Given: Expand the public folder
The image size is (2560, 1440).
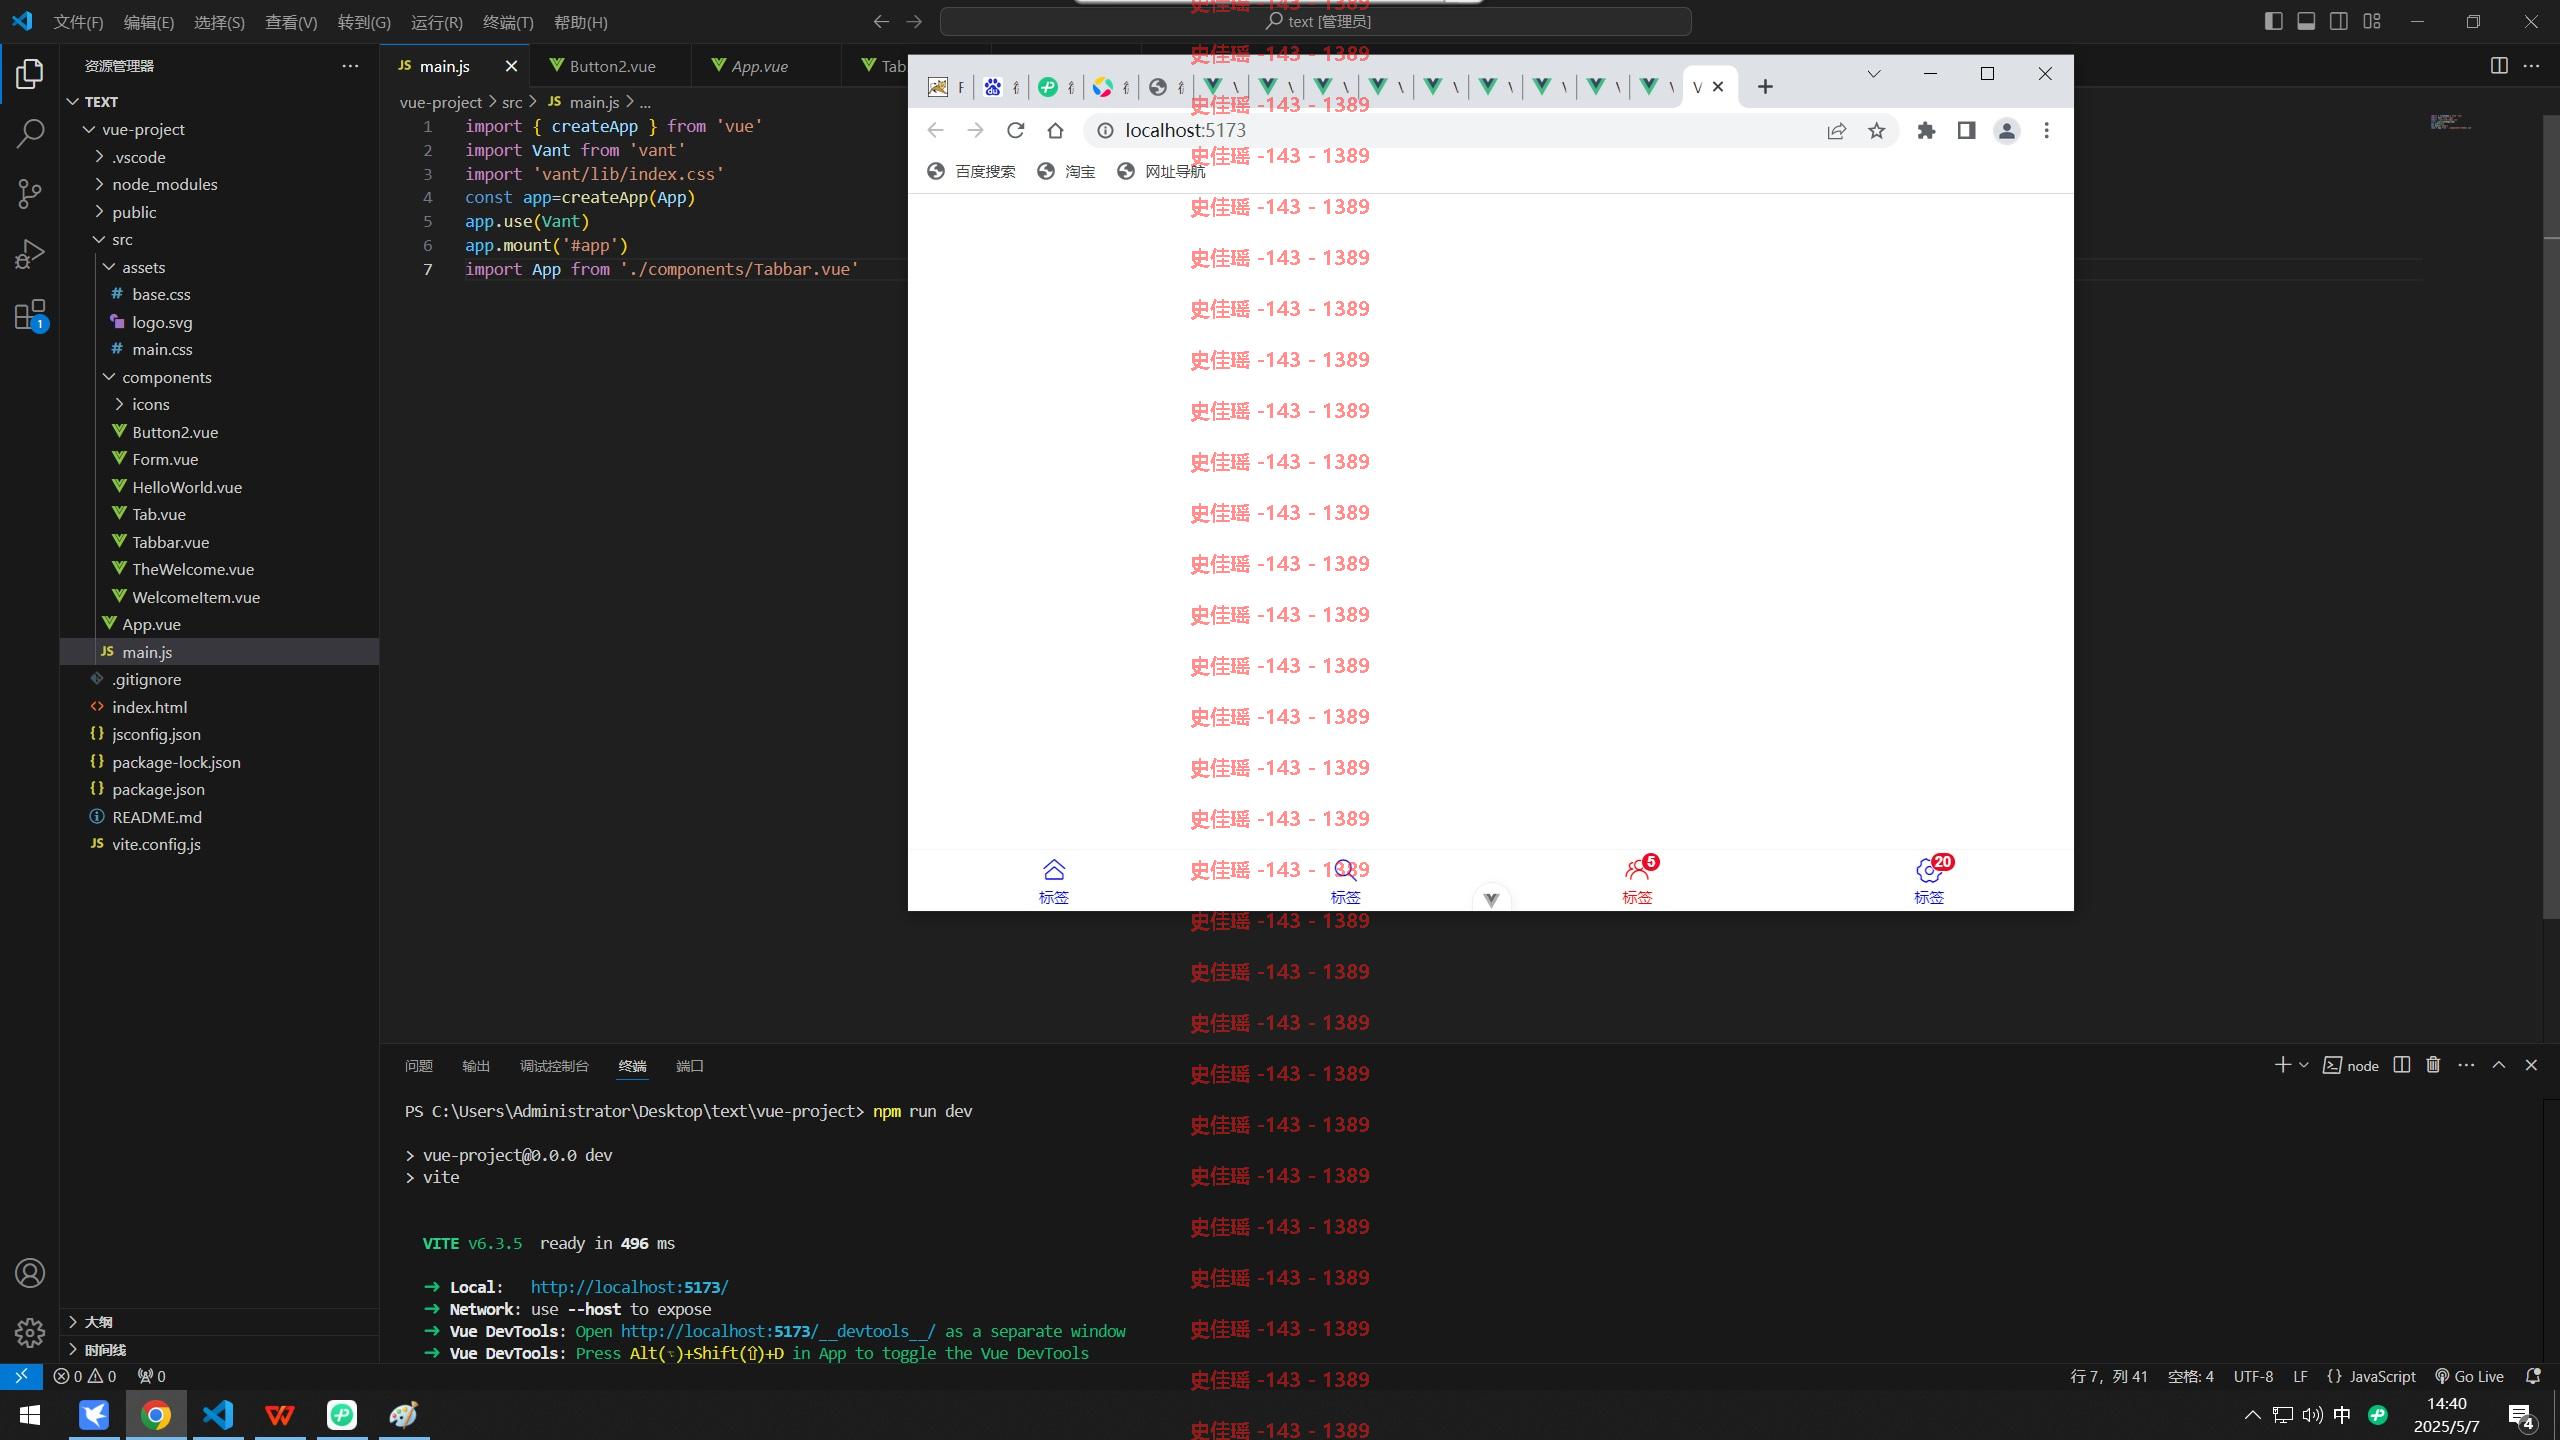Looking at the screenshot, I should pos(220,212).
